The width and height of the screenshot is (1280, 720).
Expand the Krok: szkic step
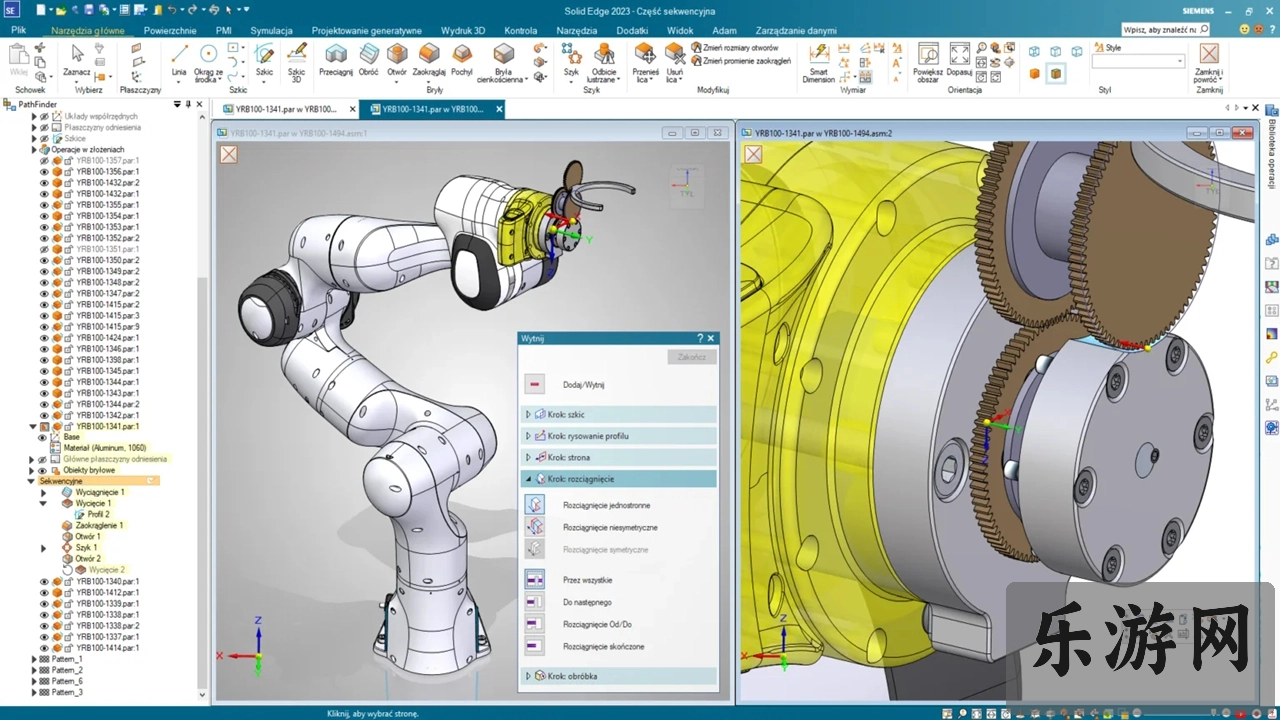click(529, 414)
